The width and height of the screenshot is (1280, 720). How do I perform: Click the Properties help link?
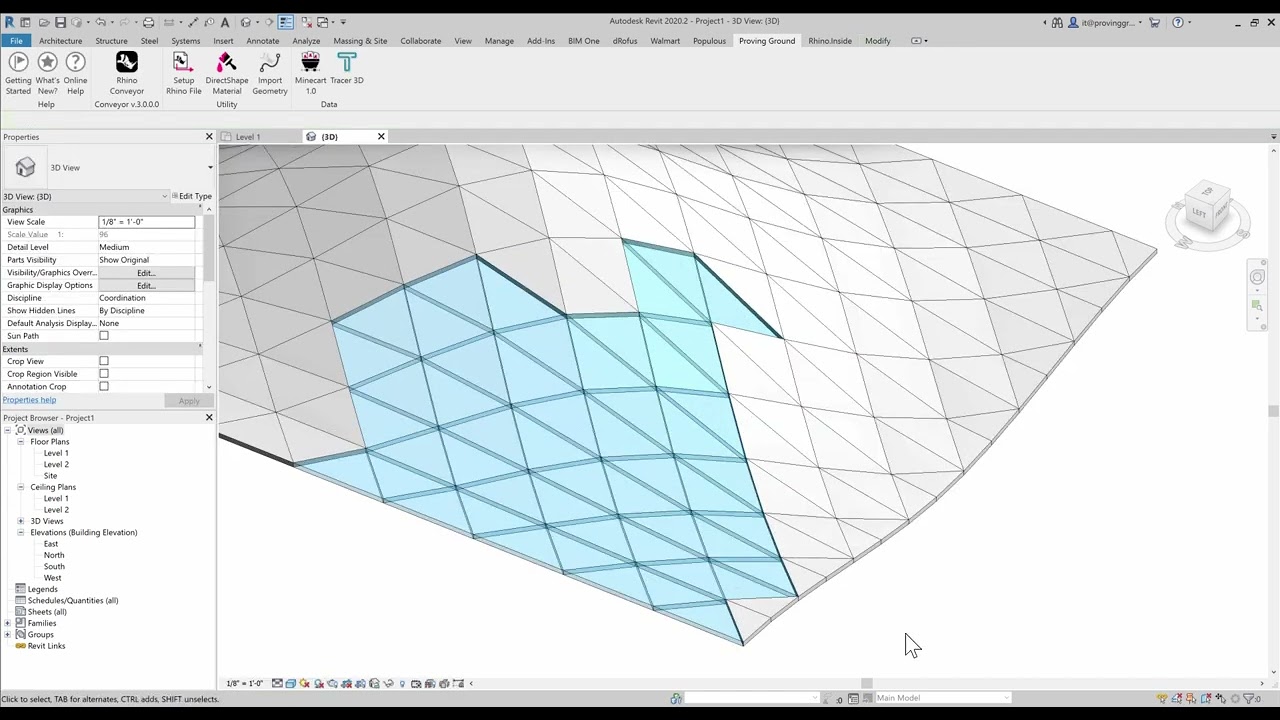click(29, 399)
